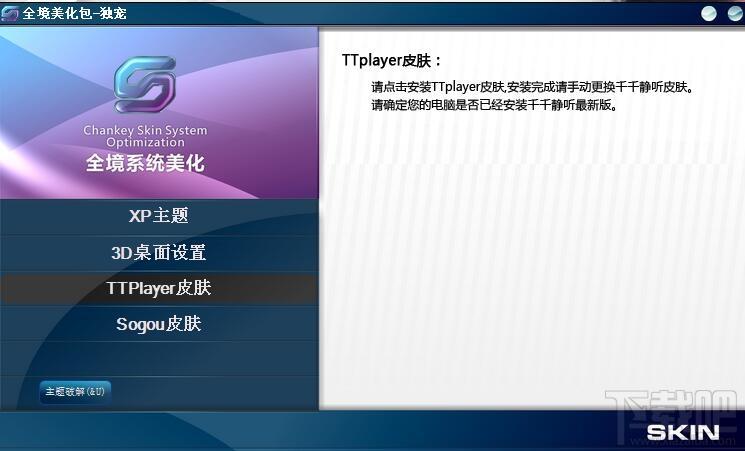
Task: Click the large Chankey S logo
Action: coord(145,84)
